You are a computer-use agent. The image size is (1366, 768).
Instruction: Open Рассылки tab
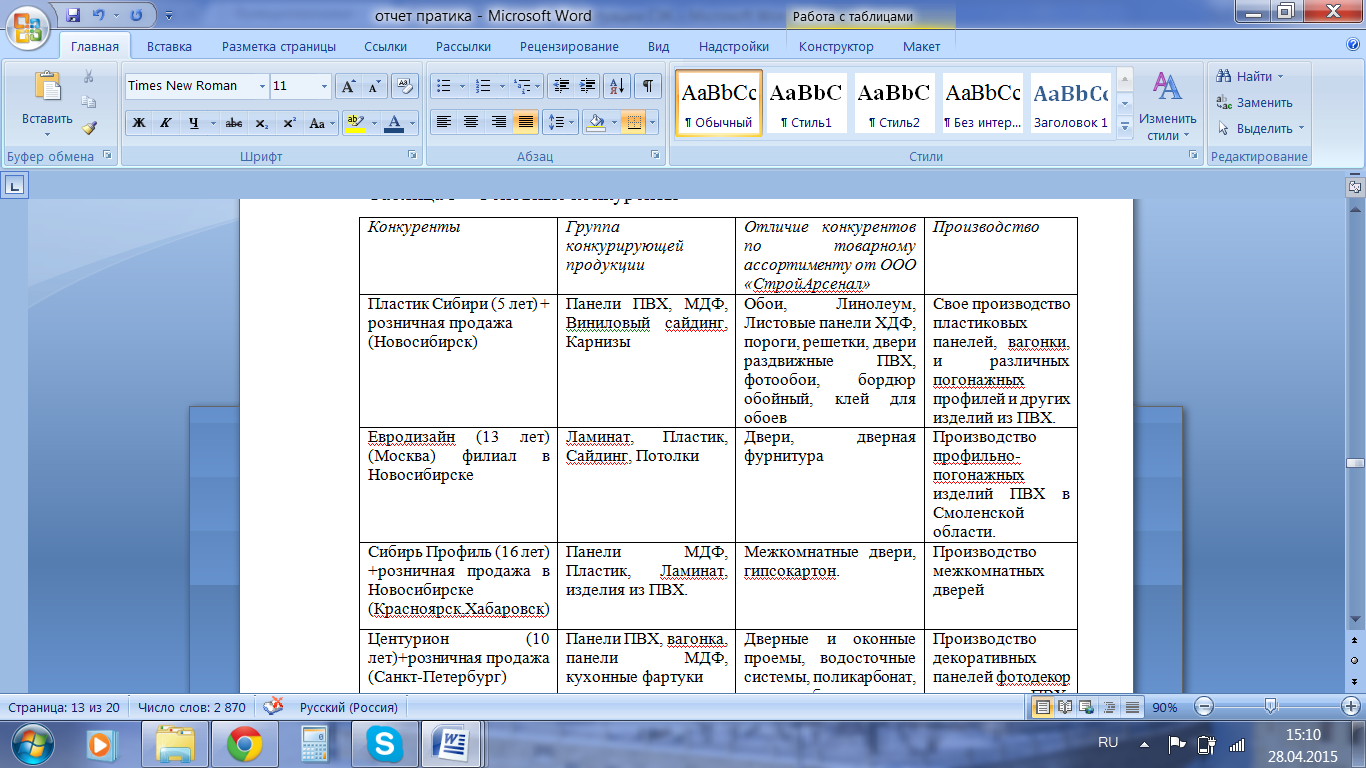463,47
